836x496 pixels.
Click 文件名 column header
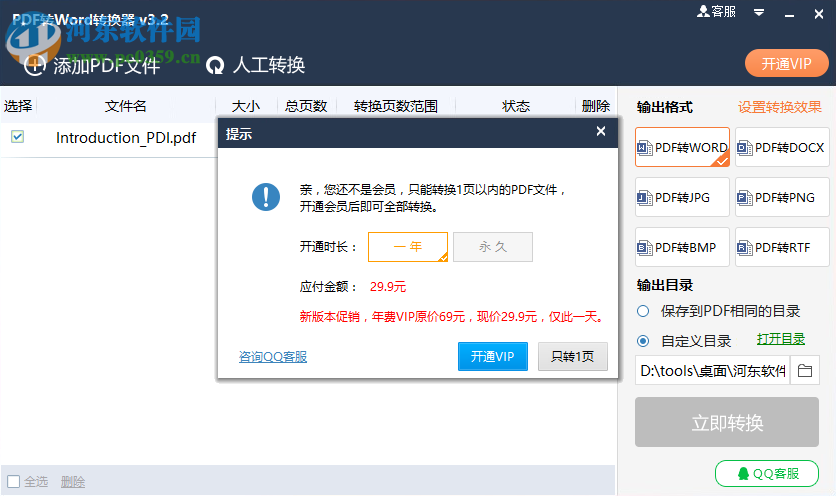126,106
